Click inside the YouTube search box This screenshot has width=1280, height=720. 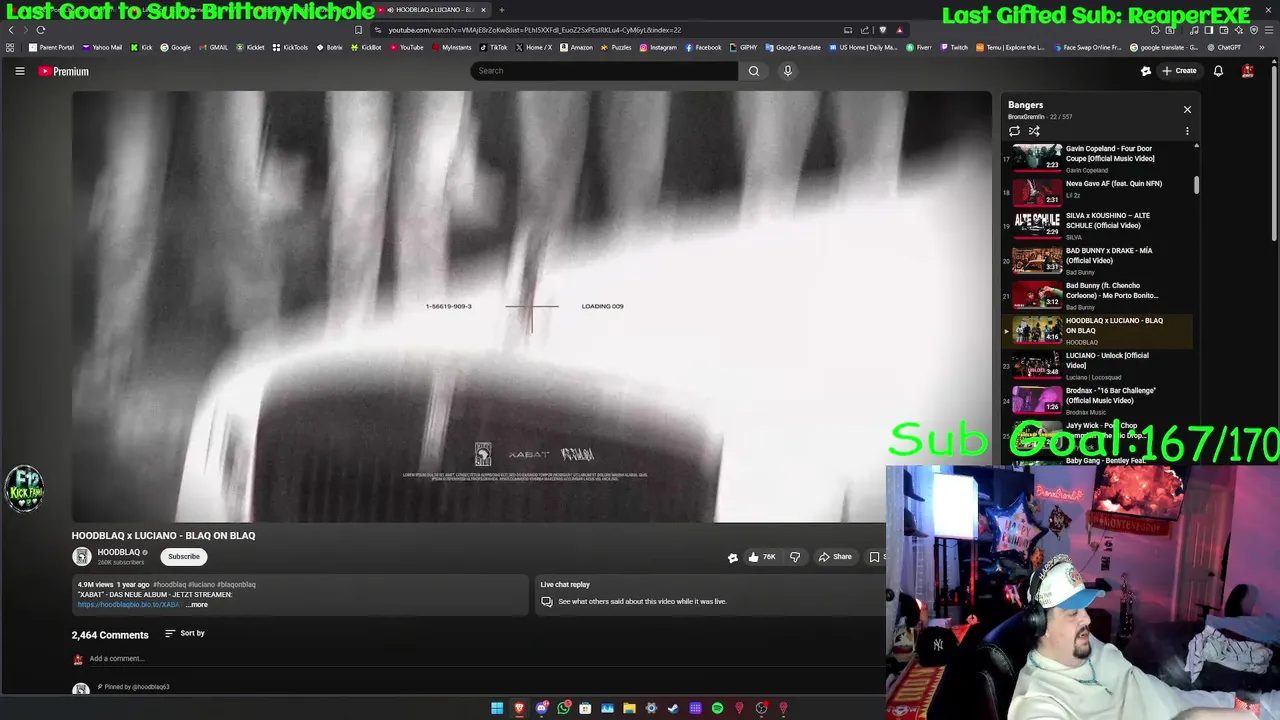click(x=605, y=71)
